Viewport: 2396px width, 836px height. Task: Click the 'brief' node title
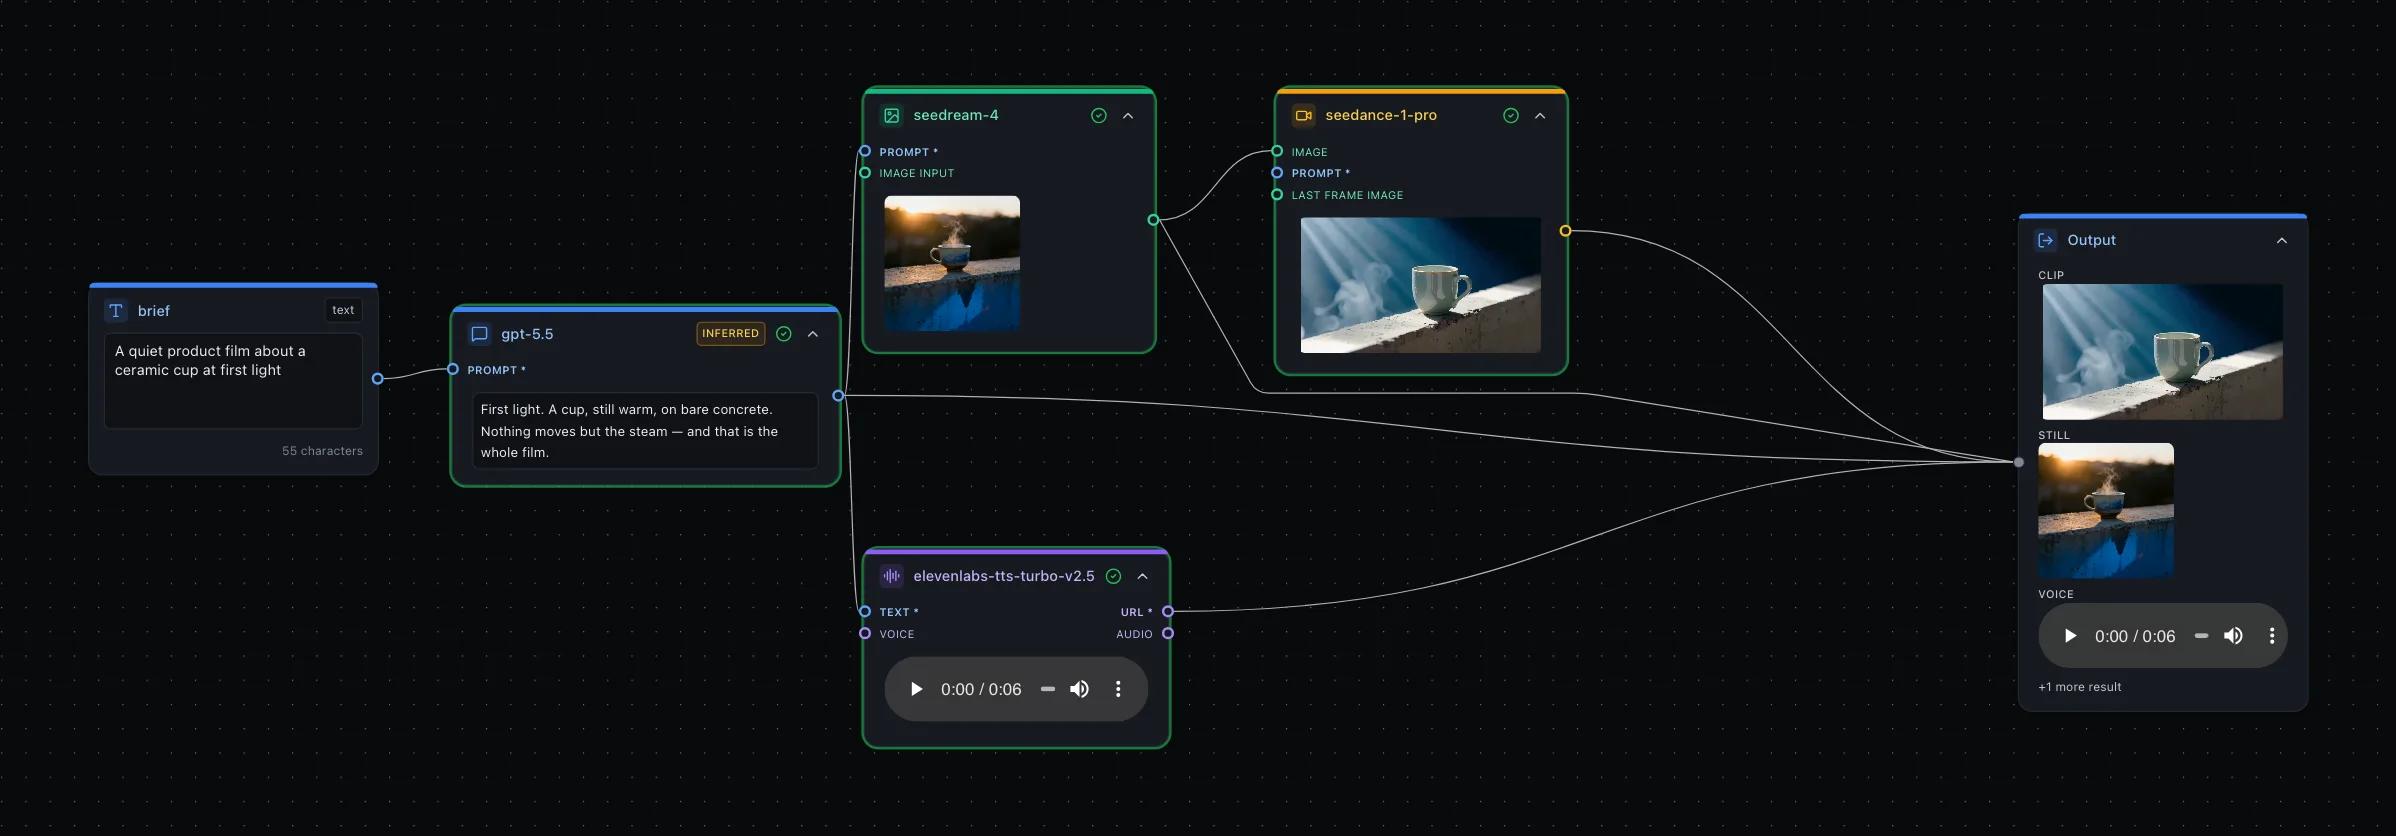[x=154, y=311]
